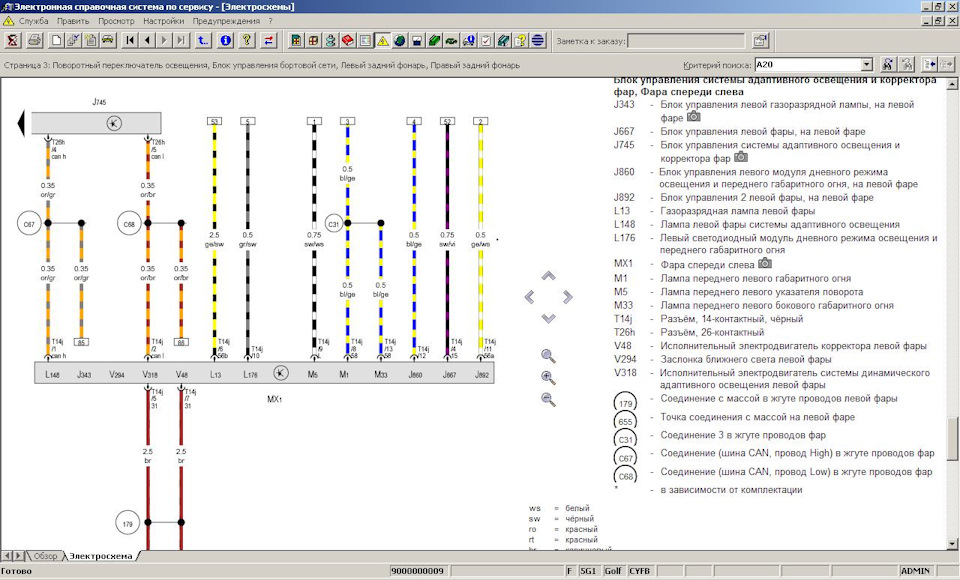960x580 pixels.
Task: Click the 'ADMIN' status bar entry
Action: pos(915,571)
